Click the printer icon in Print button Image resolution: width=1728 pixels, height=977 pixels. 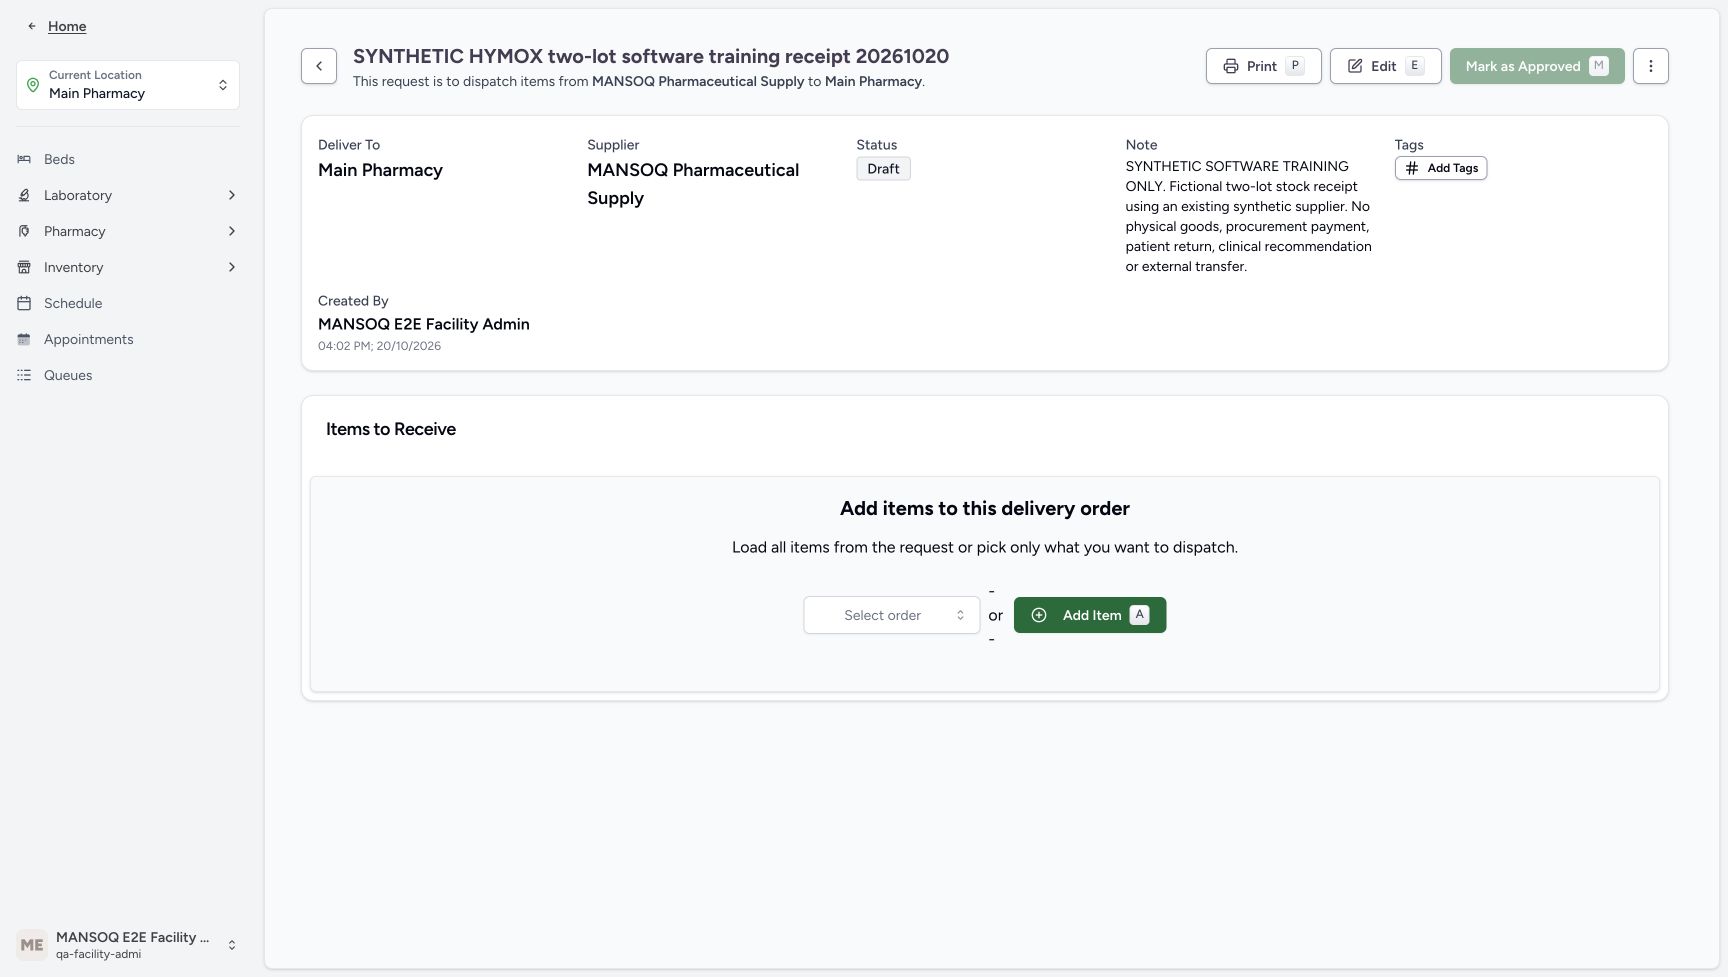[1231, 66]
